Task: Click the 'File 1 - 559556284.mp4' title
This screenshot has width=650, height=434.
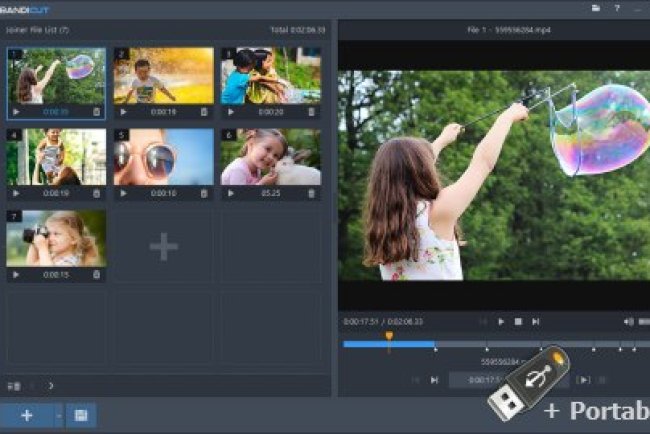Action: coord(509,30)
